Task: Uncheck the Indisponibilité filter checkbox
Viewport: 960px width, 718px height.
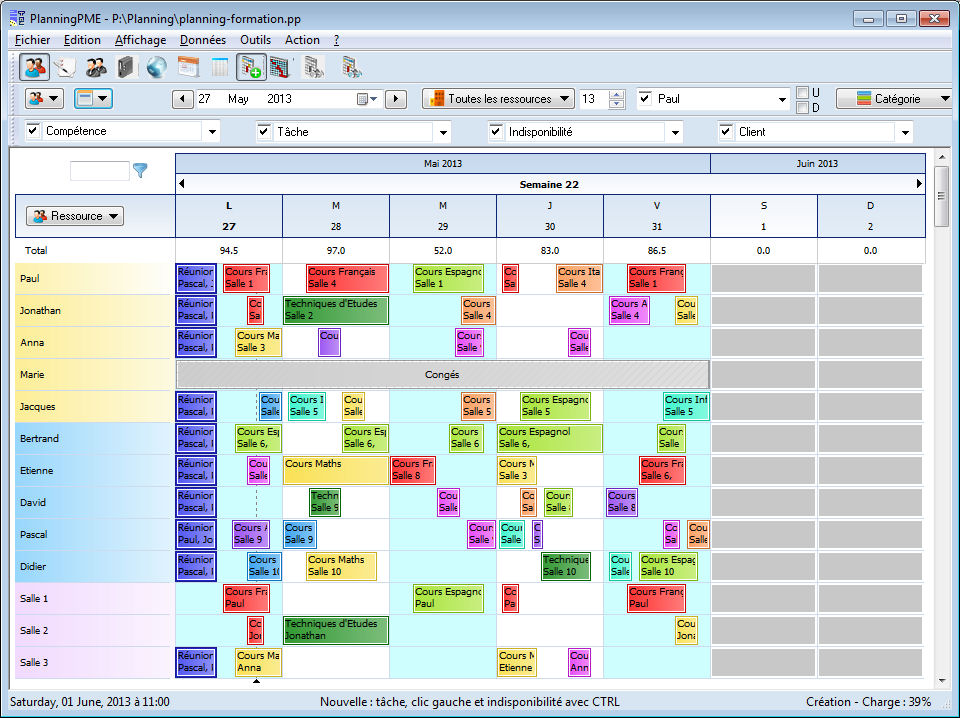Action: (x=496, y=131)
